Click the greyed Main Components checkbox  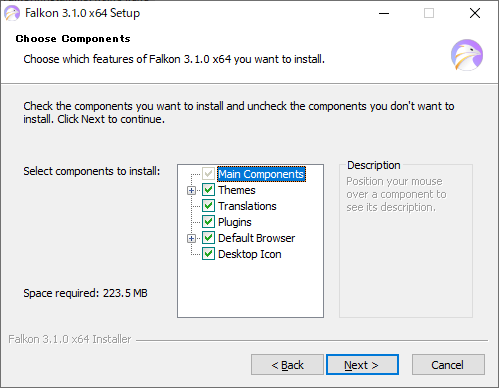(x=208, y=174)
